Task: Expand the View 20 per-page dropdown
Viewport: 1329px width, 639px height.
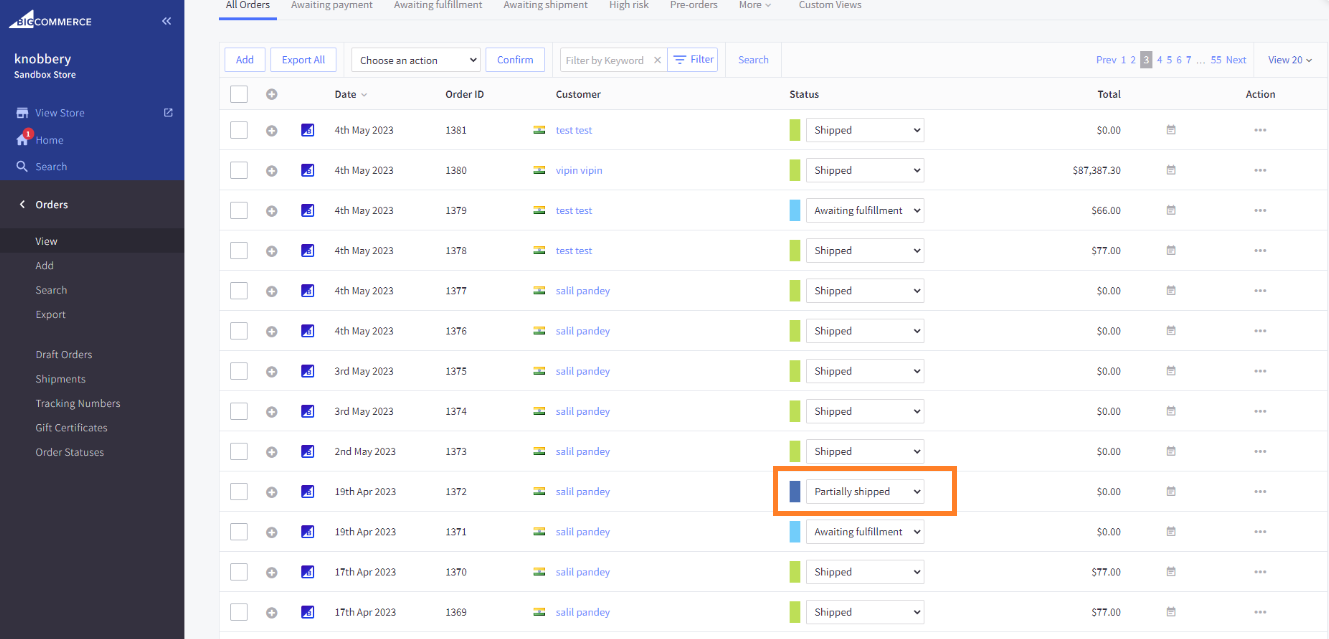Action: 1289,60
